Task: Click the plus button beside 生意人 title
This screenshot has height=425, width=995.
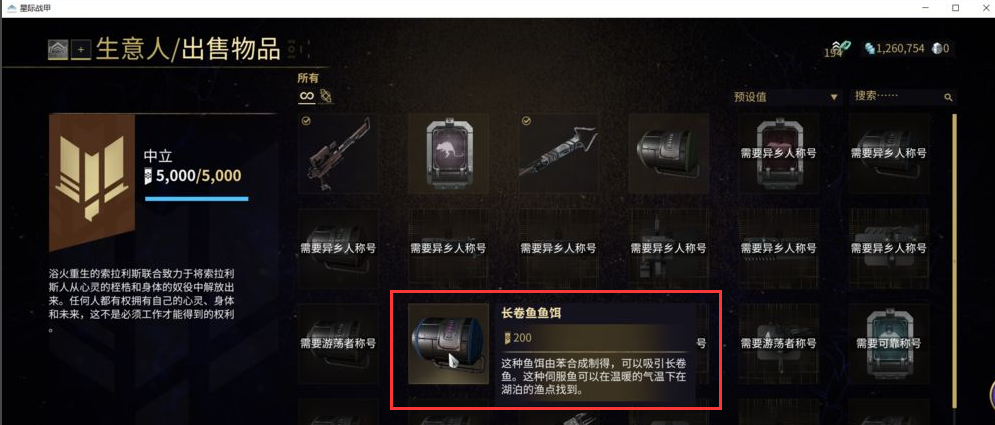Action: (81, 49)
